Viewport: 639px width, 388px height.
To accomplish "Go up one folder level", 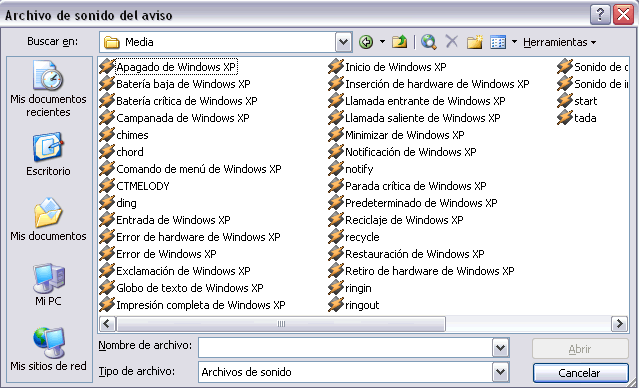I will tap(399, 42).
